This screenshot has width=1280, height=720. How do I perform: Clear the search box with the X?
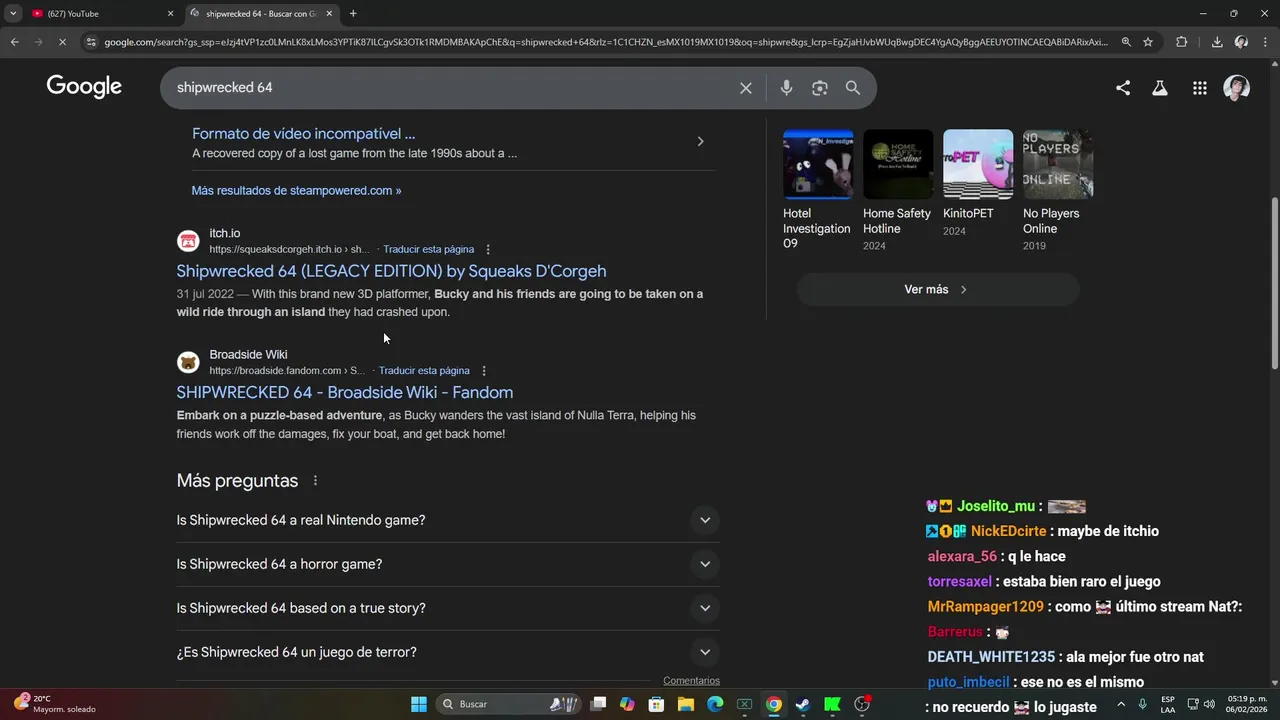[745, 88]
